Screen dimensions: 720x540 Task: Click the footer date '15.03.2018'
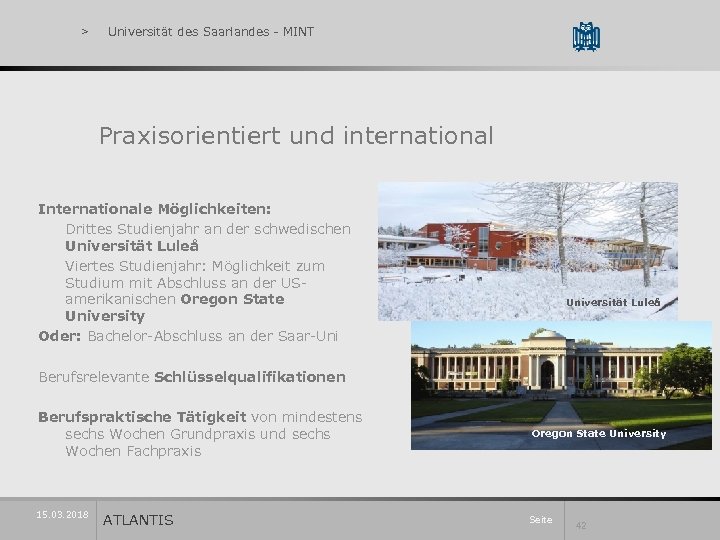[x=62, y=515]
